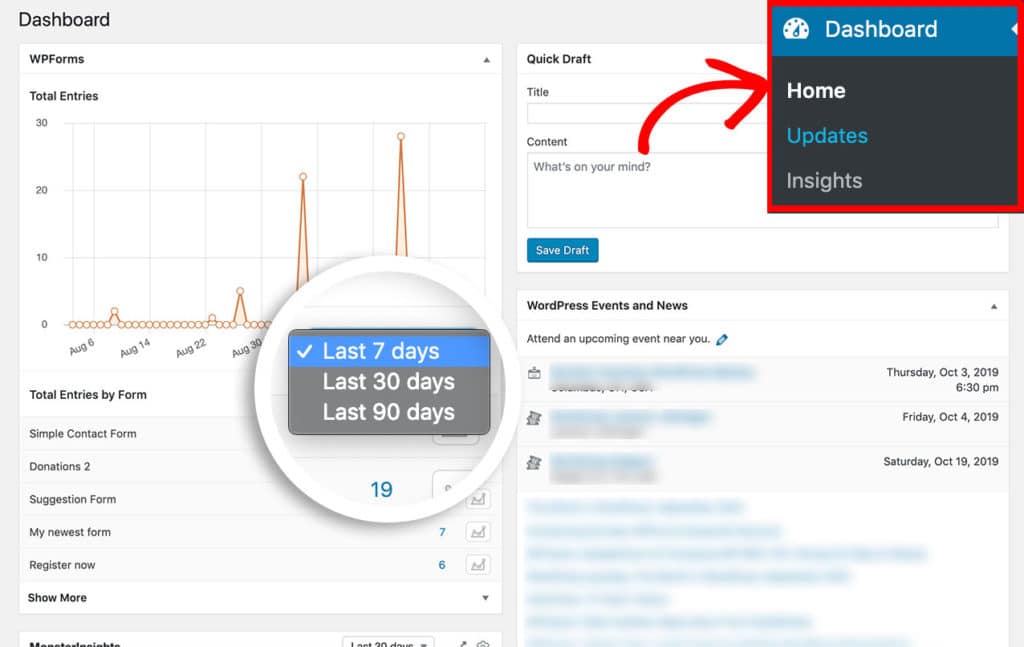Screen dimensions: 1024x647
Task: Open the Home link under Dashboard
Action: (x=815, y=90)
